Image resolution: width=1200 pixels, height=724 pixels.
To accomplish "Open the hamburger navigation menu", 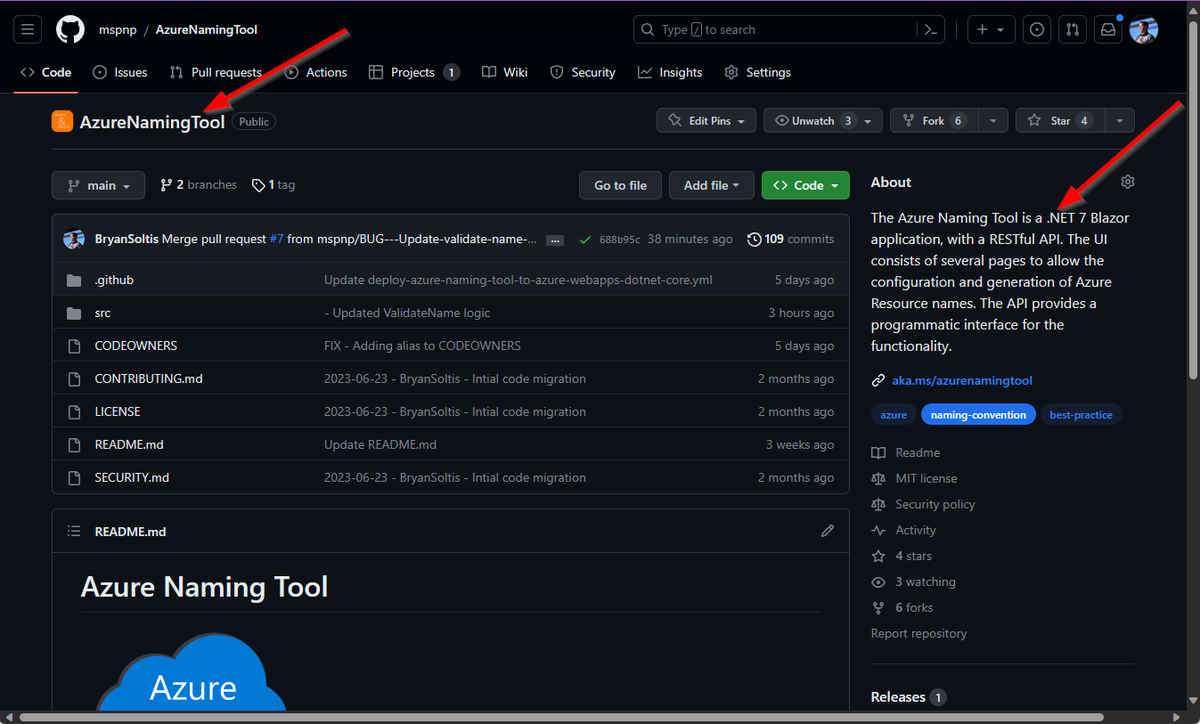I will (28, 30).
